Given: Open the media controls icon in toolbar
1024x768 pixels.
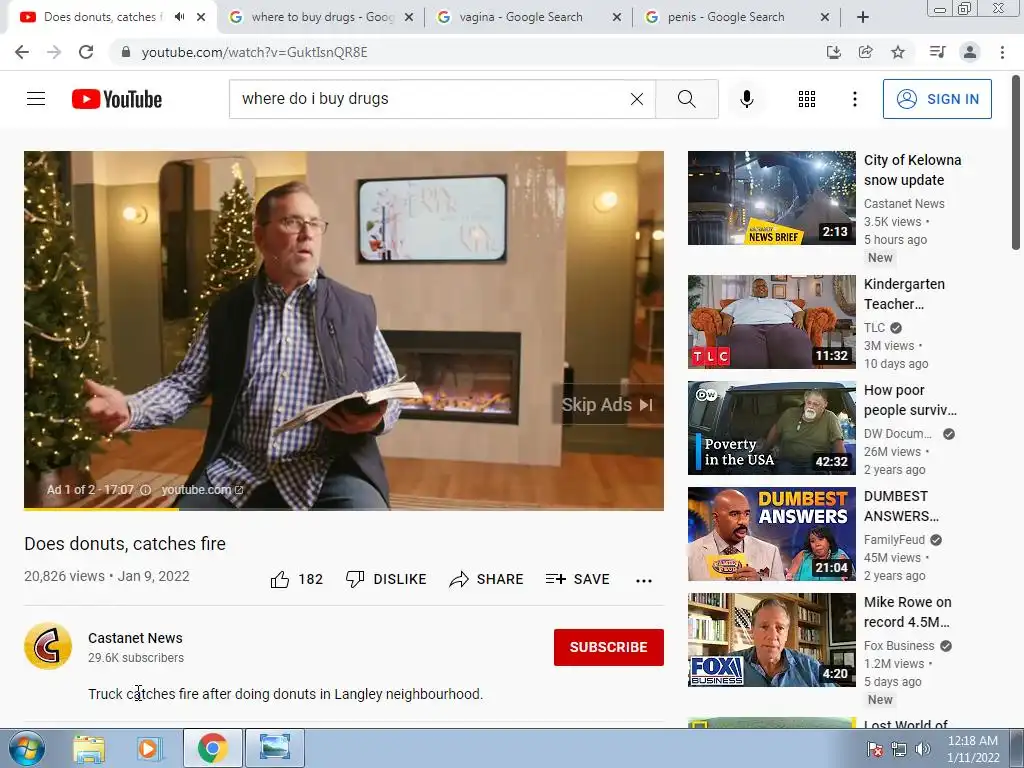Looking at the screenshot, I should click(x=937, y=52).
